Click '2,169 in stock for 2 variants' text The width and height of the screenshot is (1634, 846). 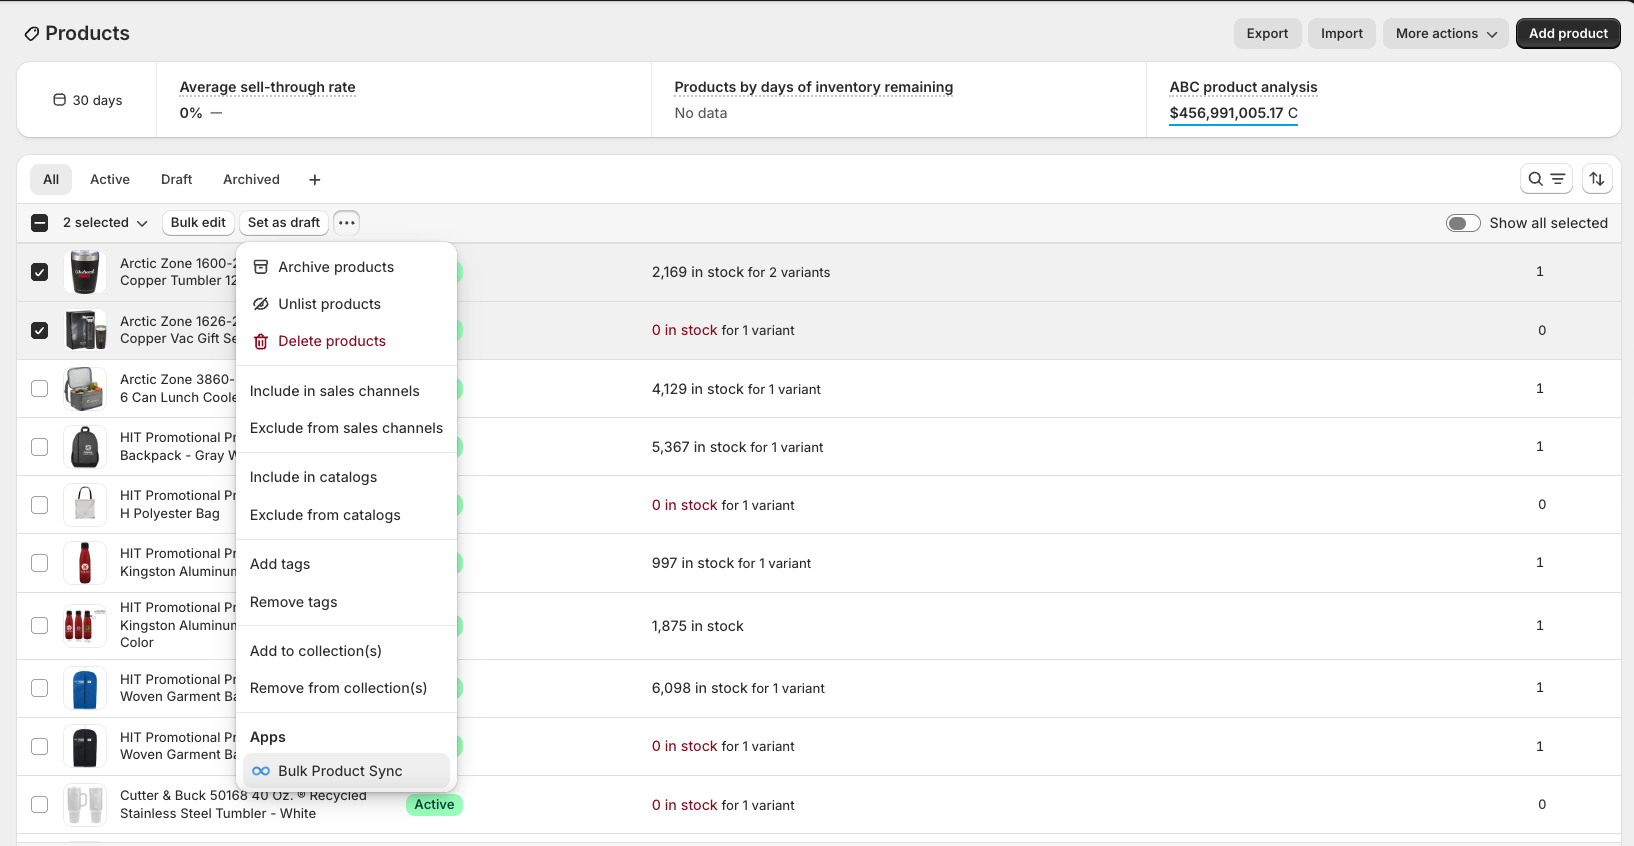tap(741, 272)
